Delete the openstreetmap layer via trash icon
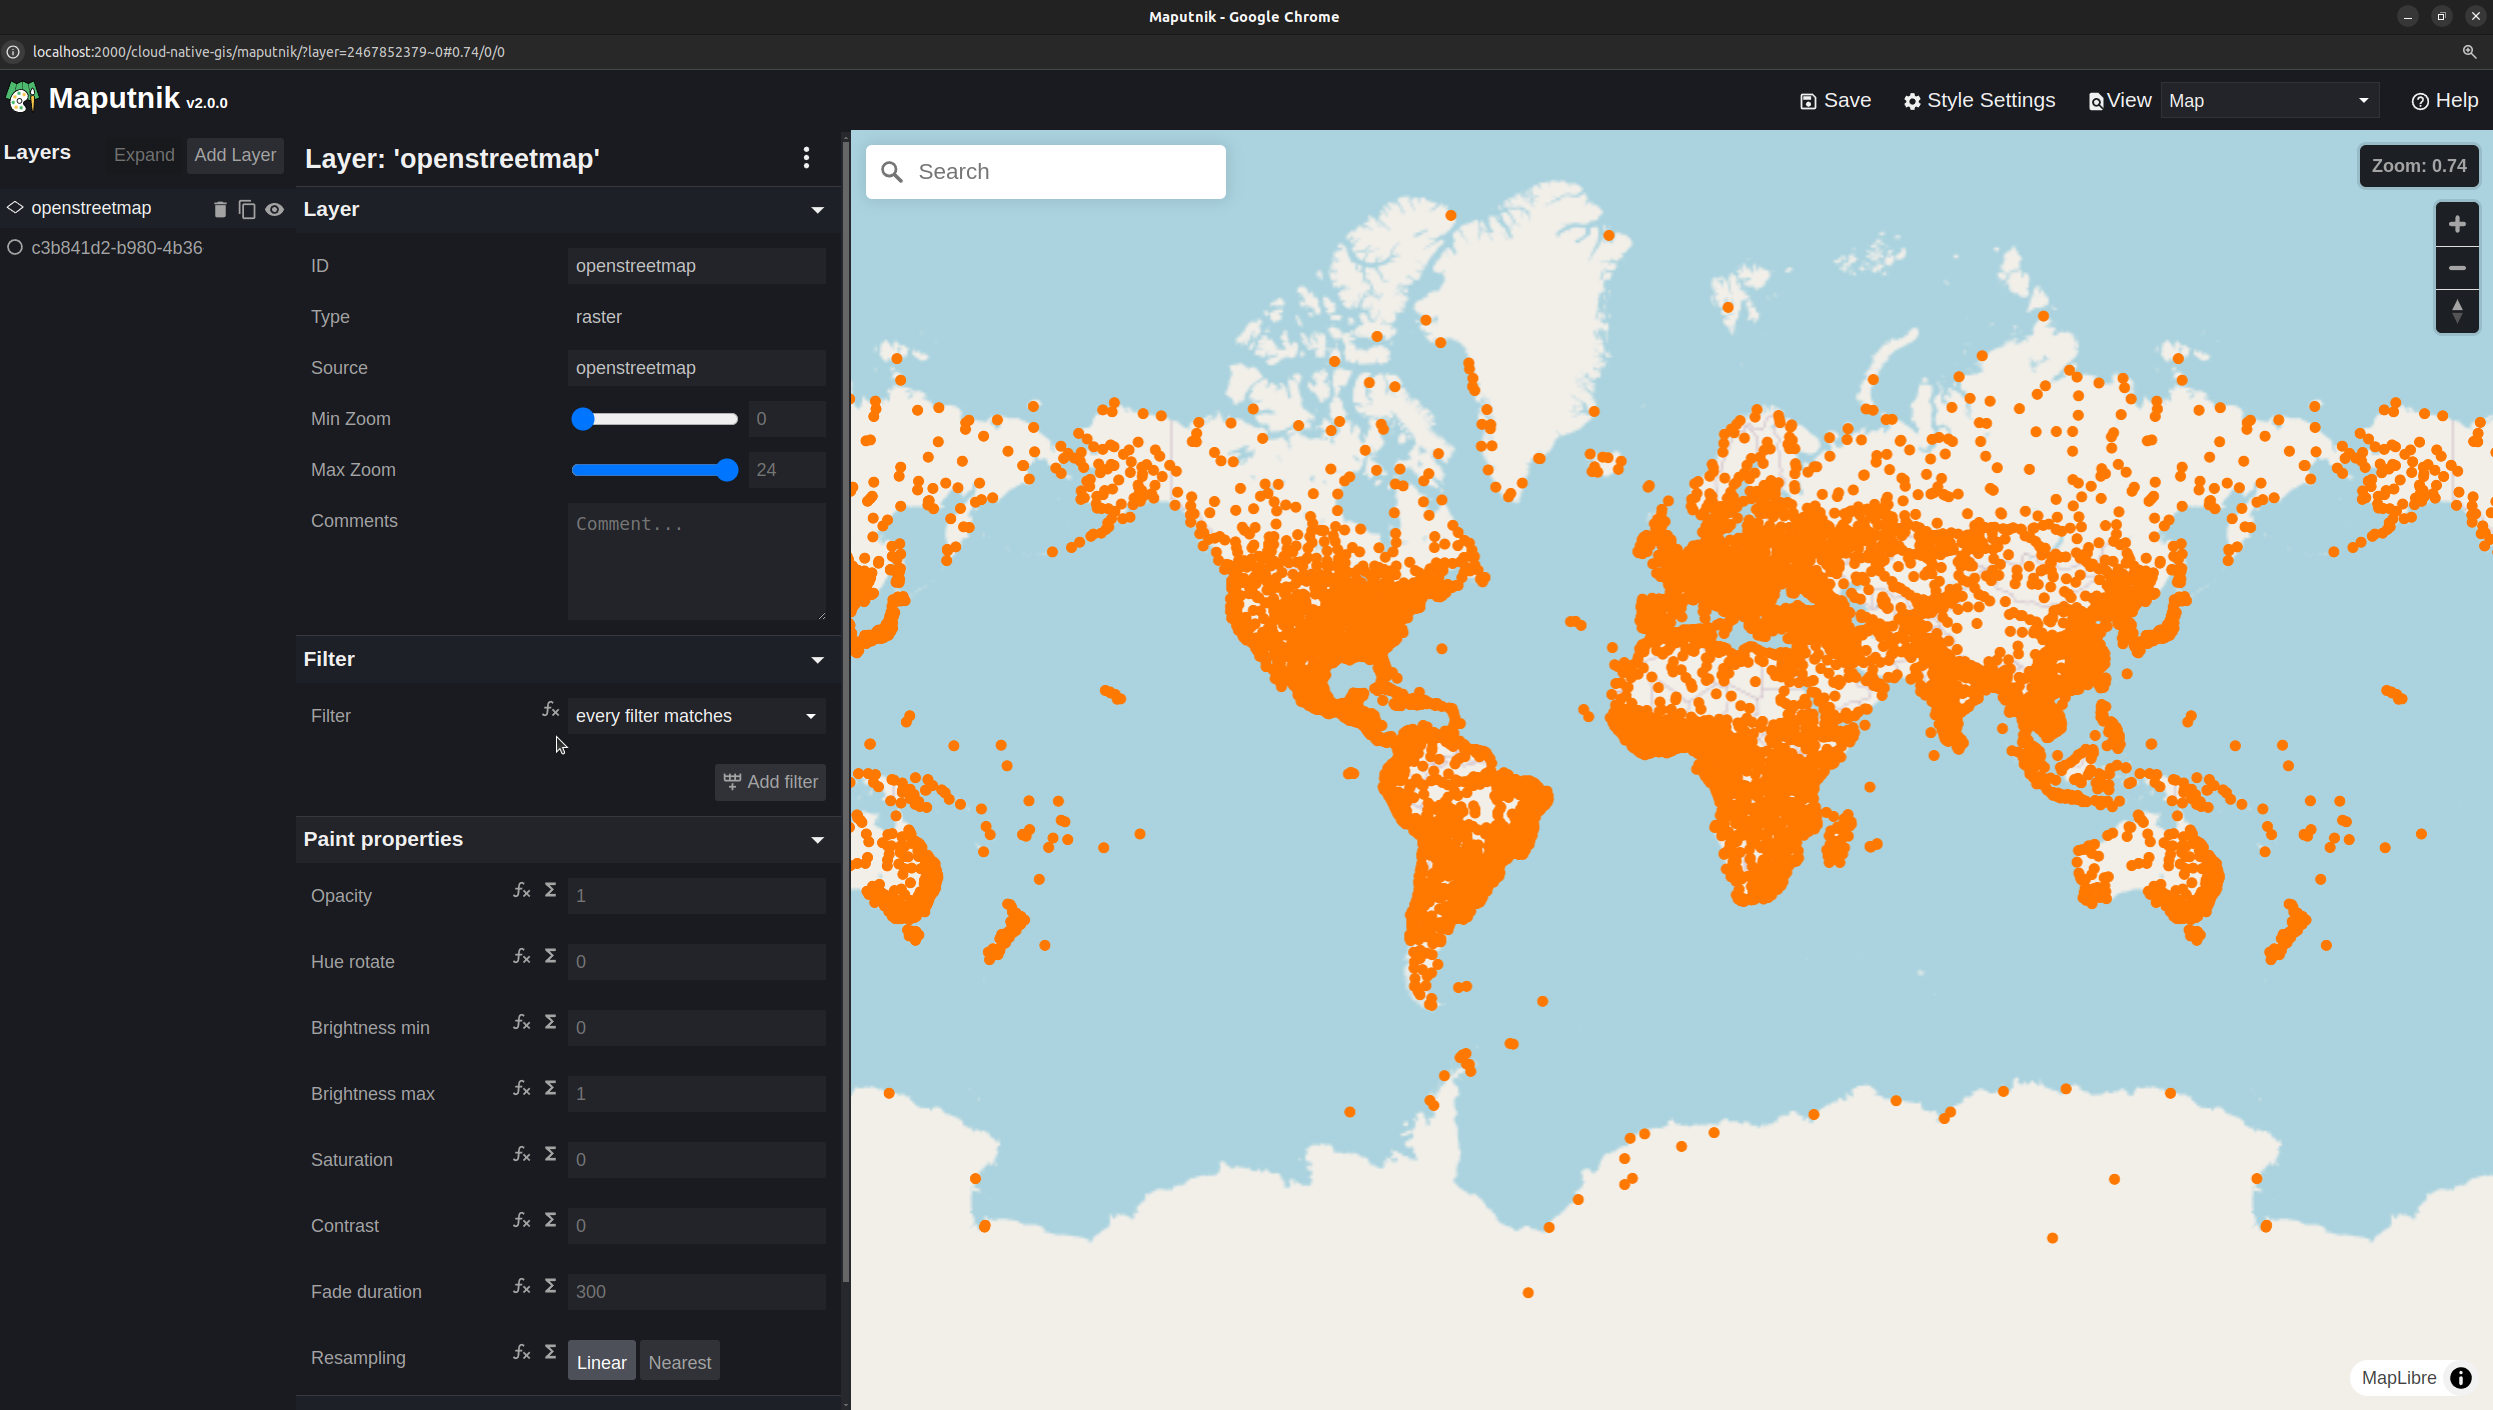 click(220, 209)
